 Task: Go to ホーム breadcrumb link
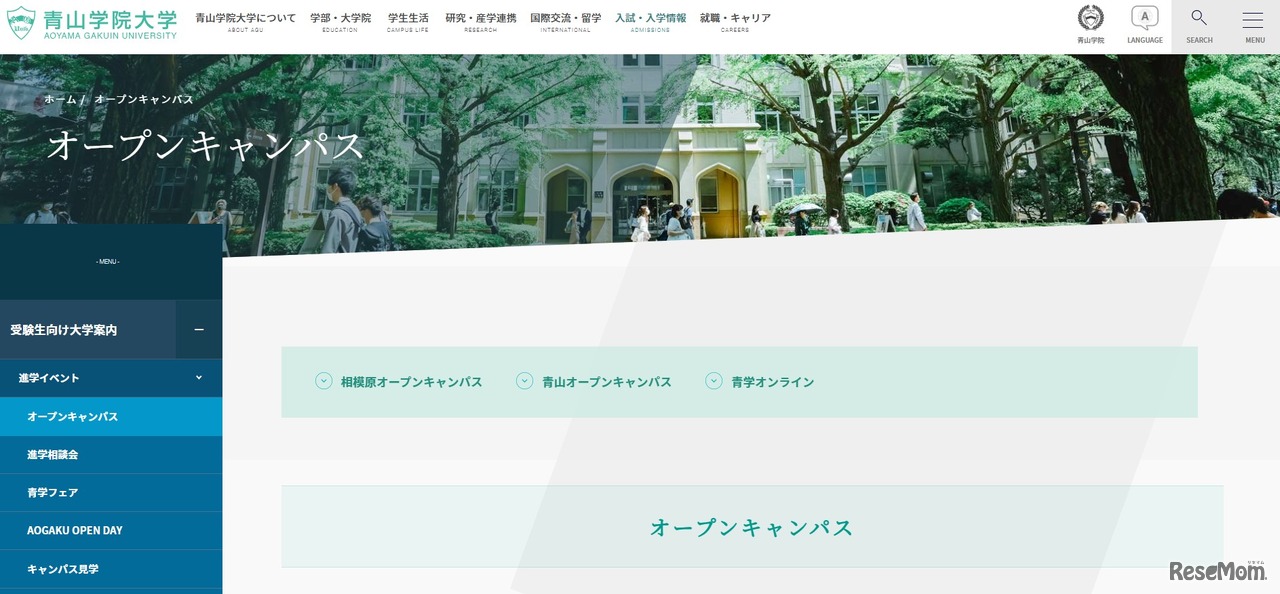pyautogui.click(x=60, y=100)
